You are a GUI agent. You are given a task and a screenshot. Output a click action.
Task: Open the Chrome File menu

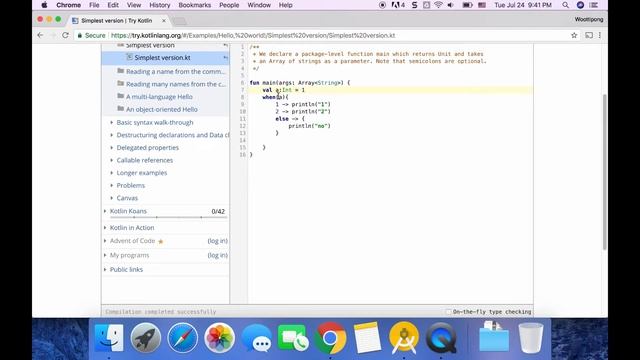coord(94,5)
